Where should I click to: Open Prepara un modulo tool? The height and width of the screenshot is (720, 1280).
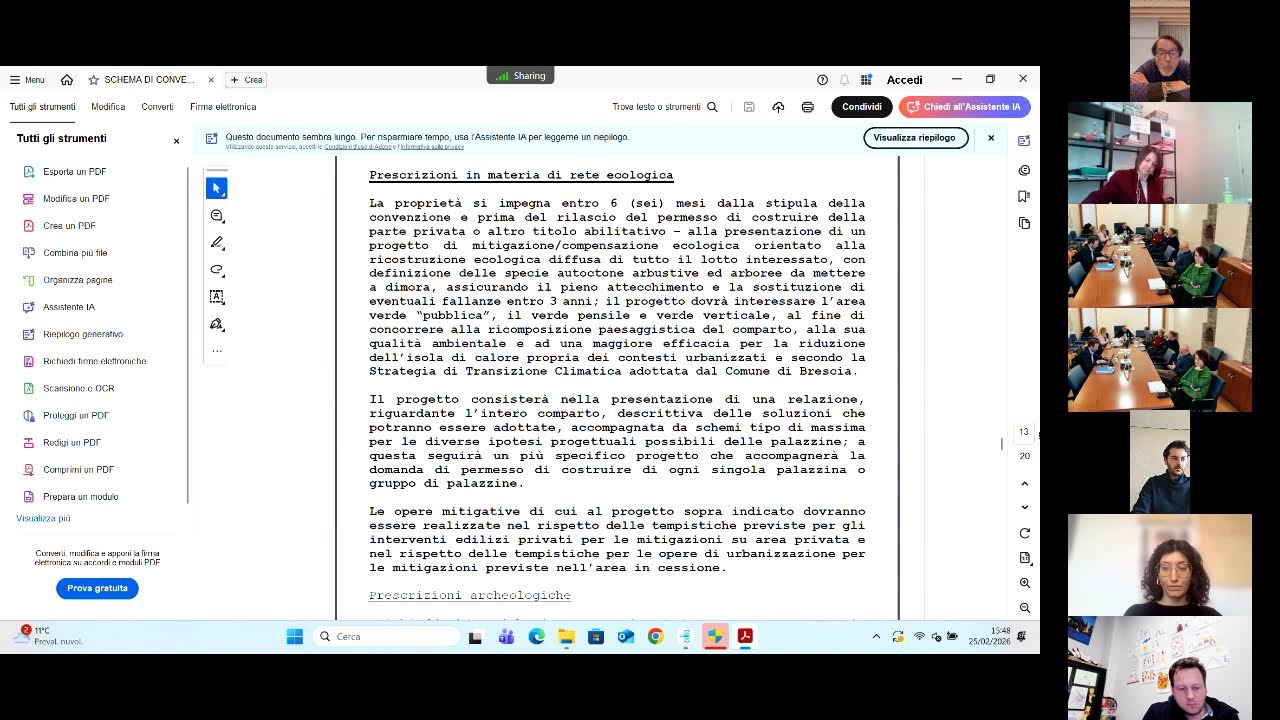tap(80, 496)
